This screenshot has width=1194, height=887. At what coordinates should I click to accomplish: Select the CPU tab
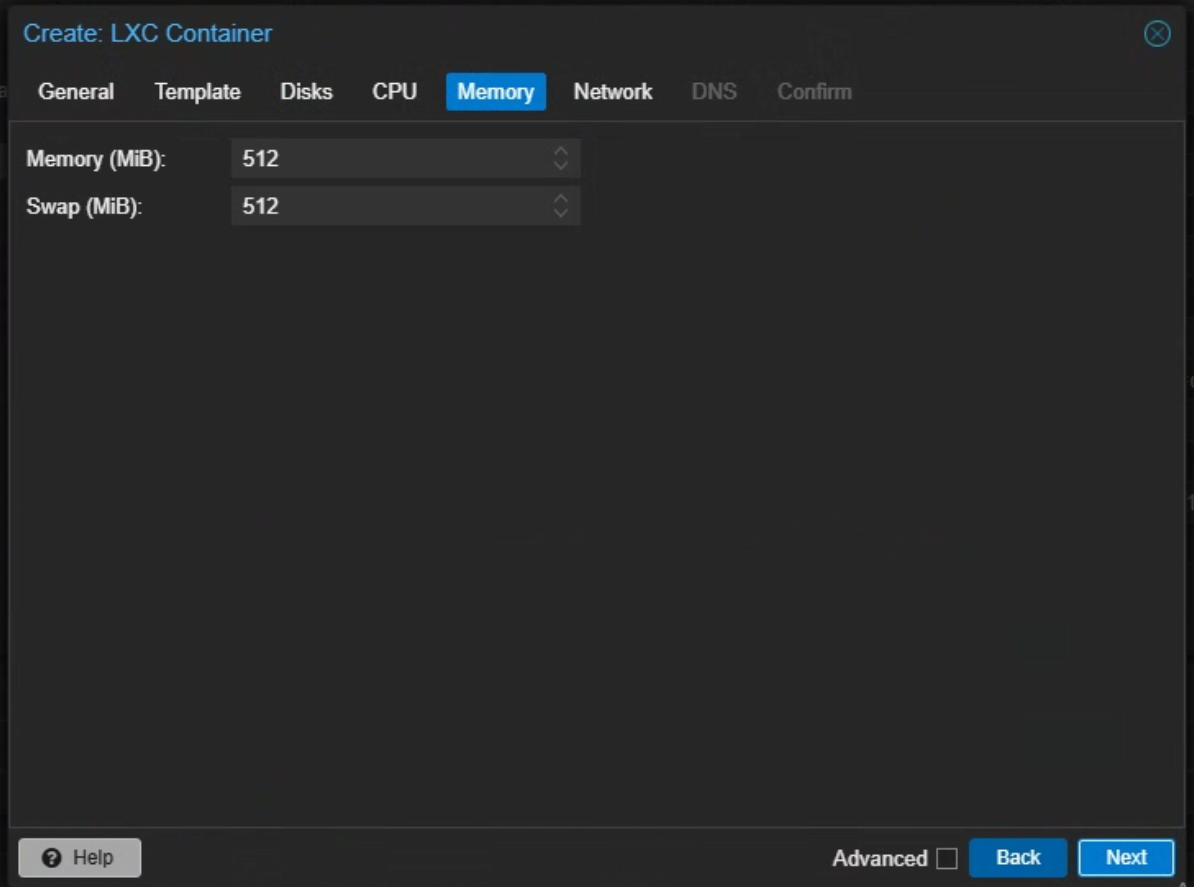coord(394,92)
